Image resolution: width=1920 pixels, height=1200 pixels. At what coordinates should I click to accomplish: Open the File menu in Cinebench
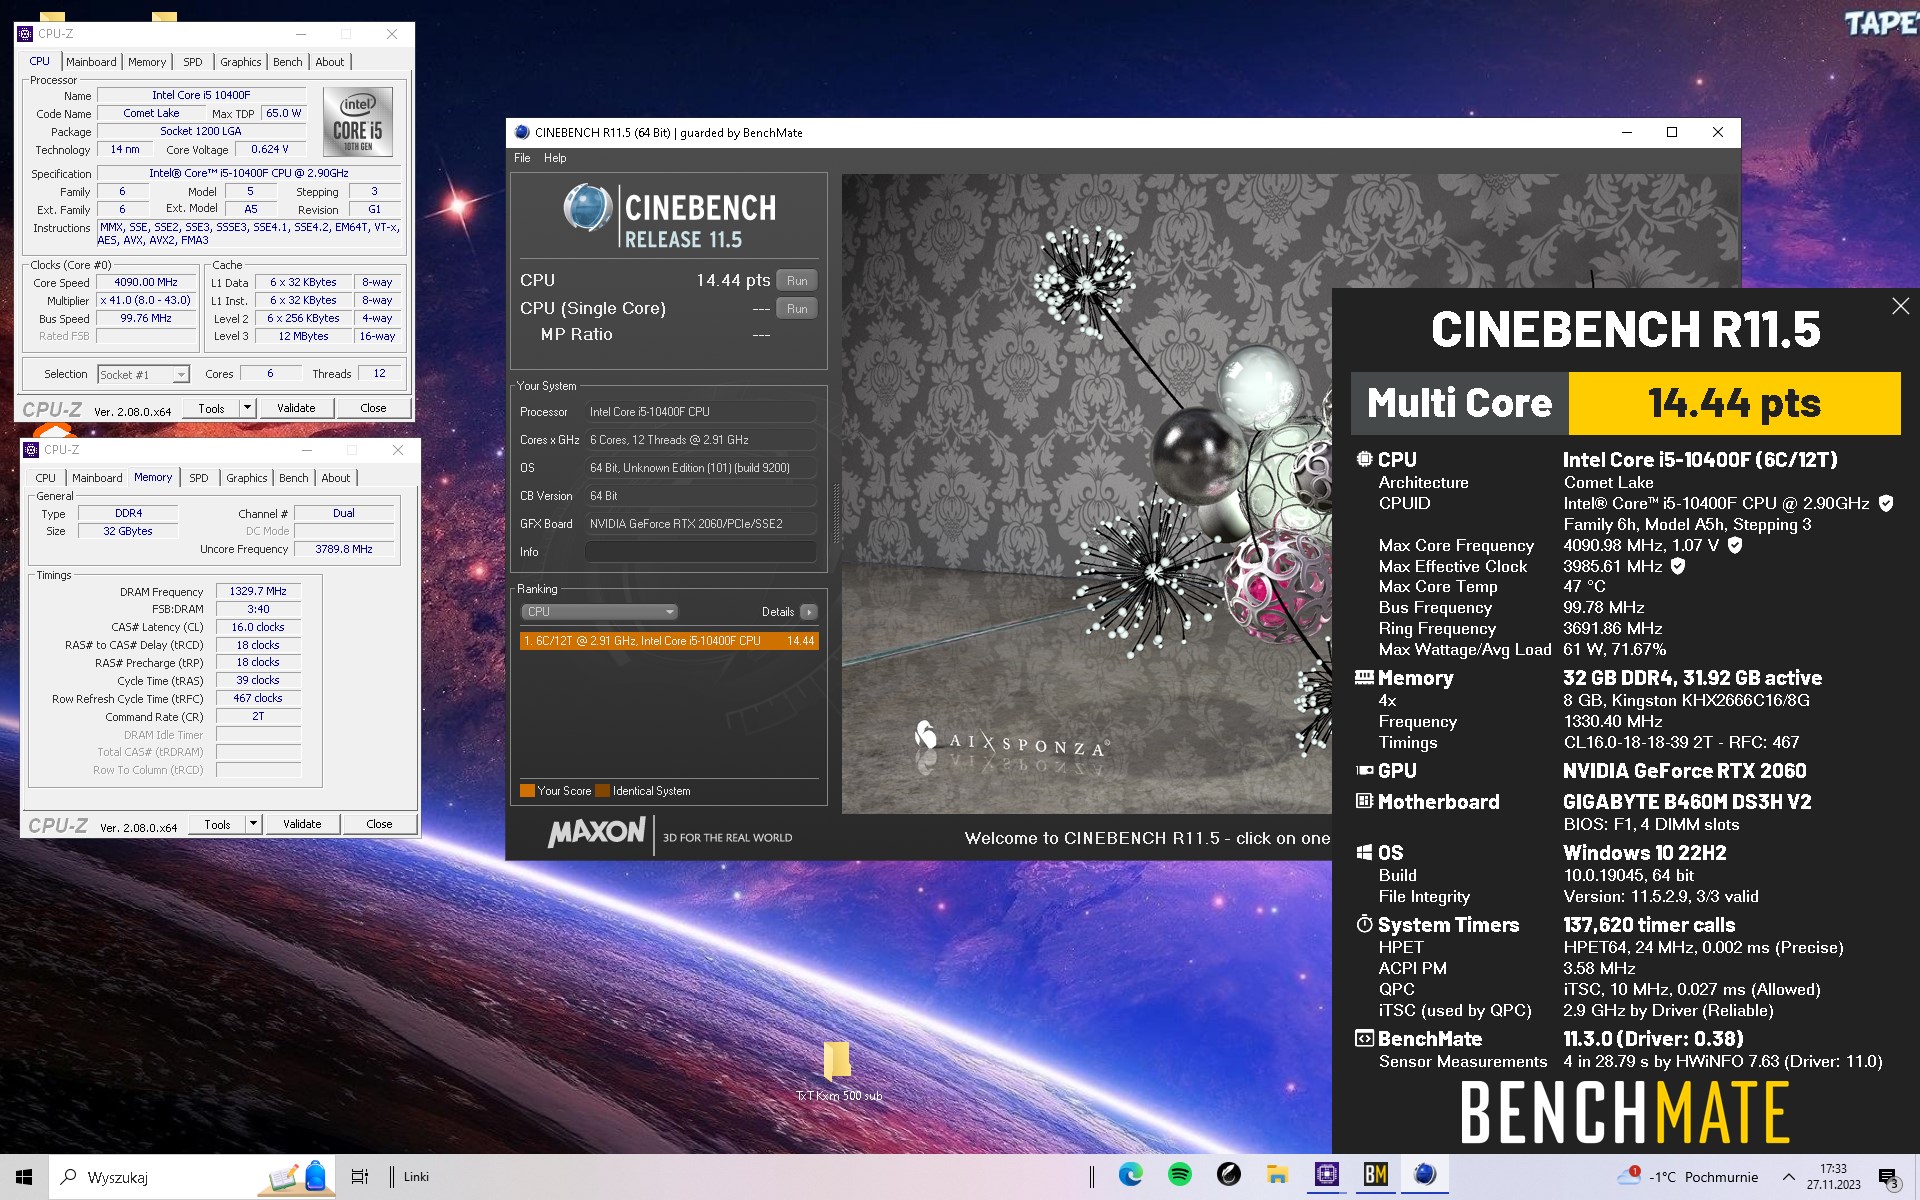point(522,158)
